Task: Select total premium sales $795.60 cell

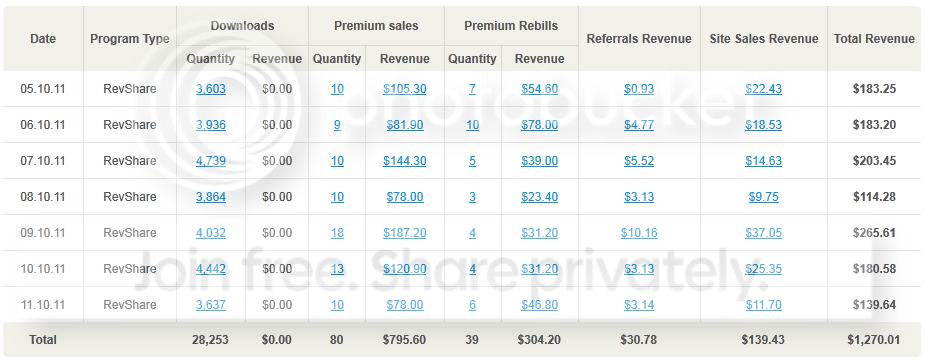Action: pyautogui.click(x=405, y=340)
